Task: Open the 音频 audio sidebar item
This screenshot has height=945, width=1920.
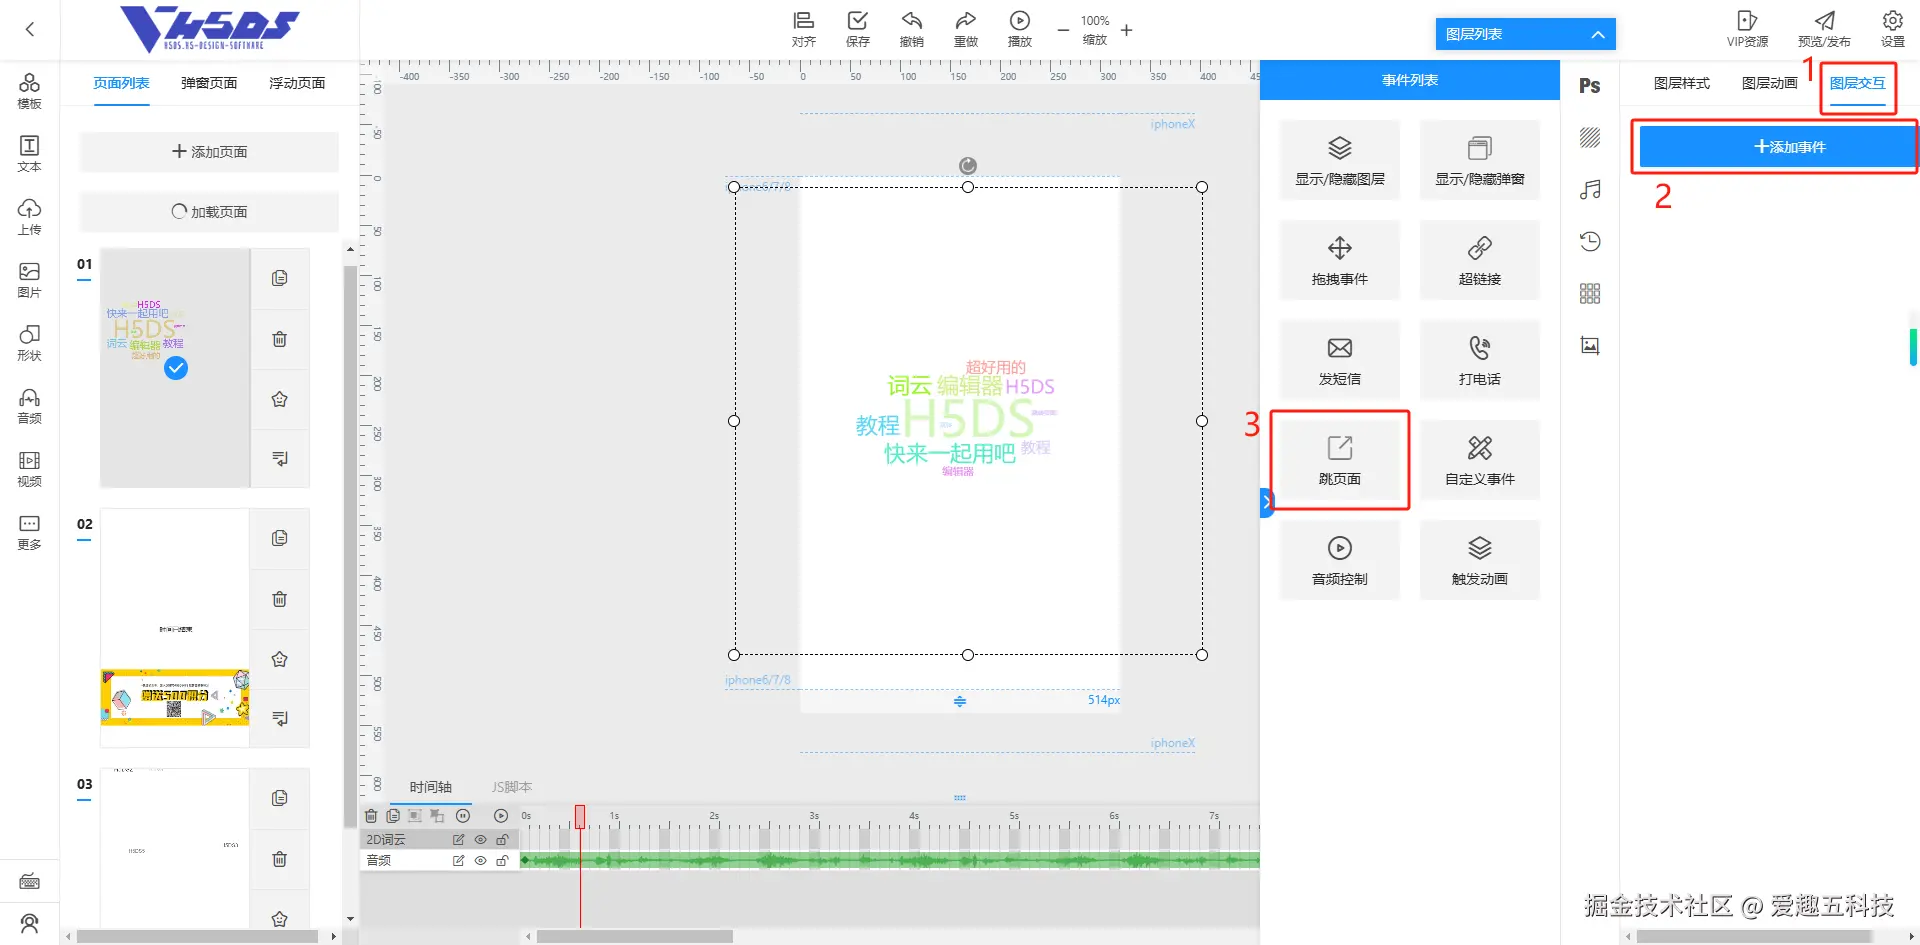Action: (x=29, y=406)
